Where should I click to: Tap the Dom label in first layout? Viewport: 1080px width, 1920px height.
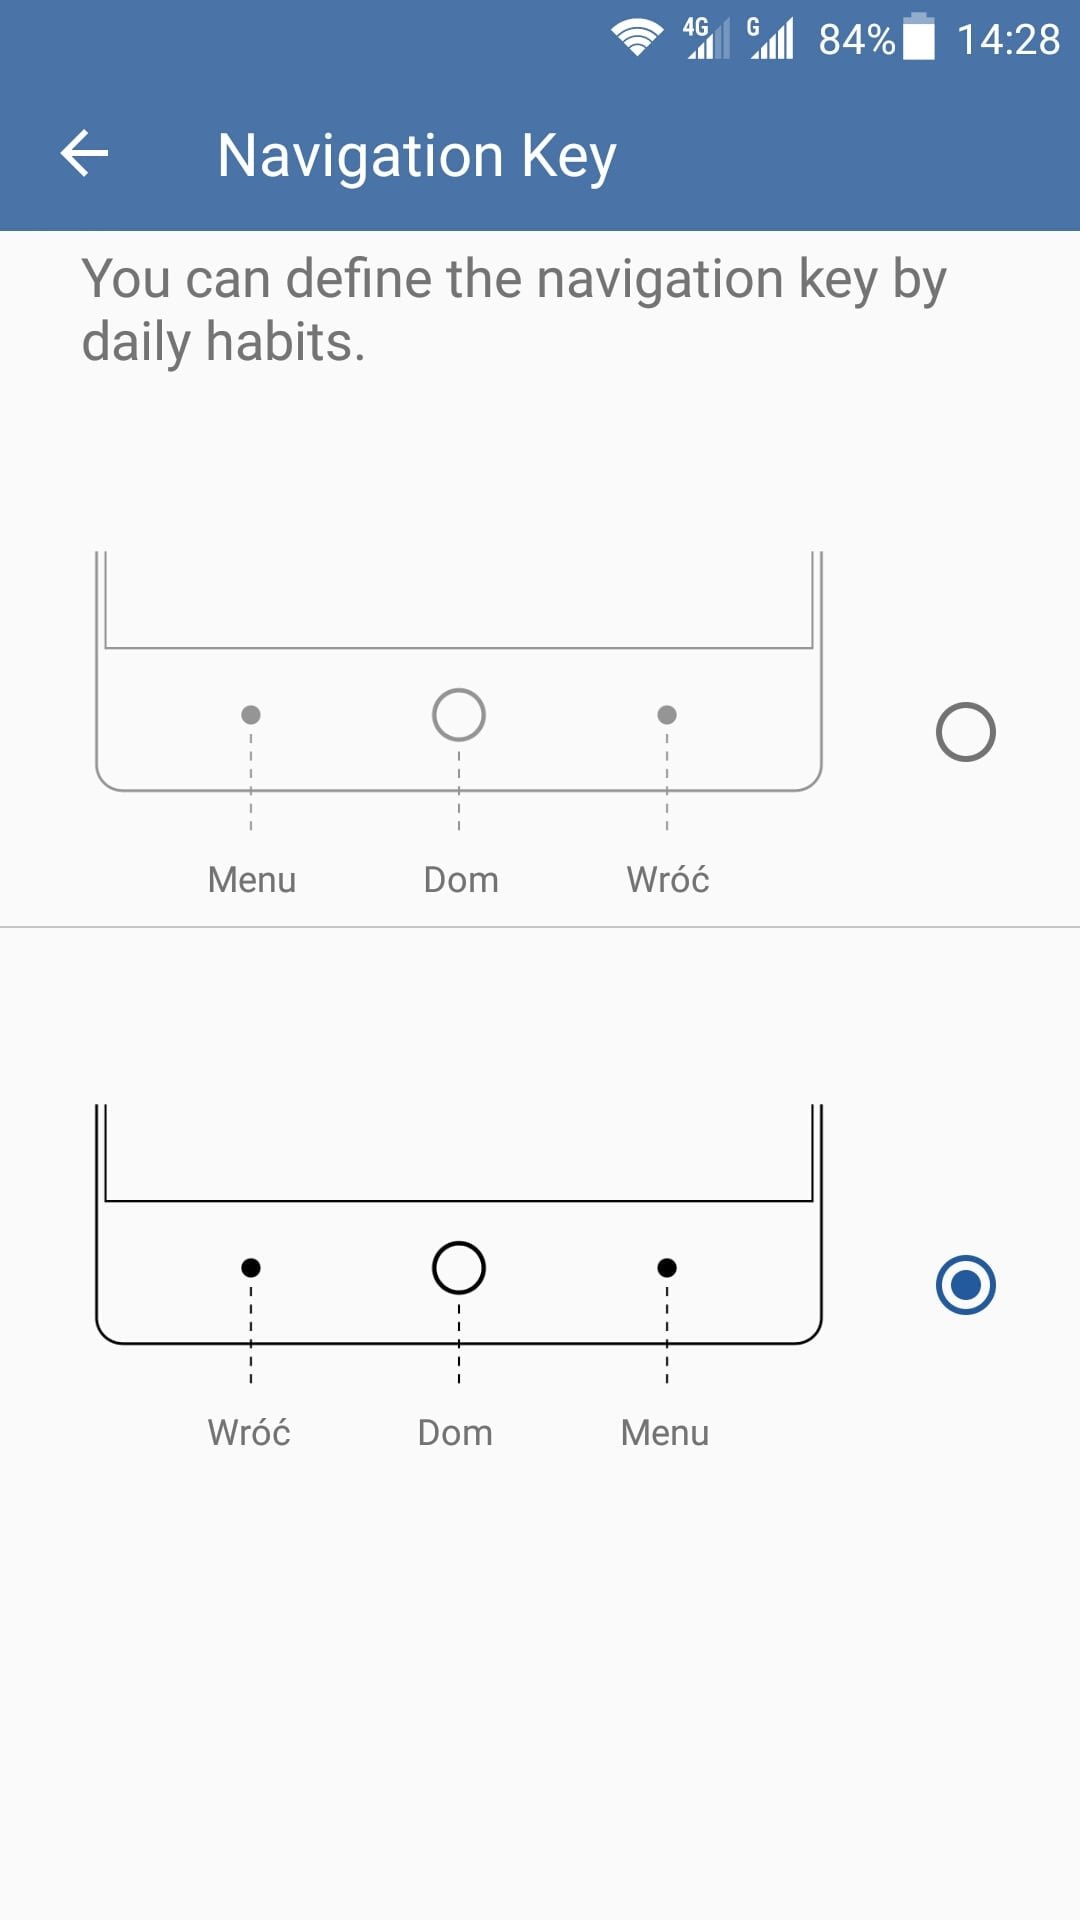pos(461,880)
